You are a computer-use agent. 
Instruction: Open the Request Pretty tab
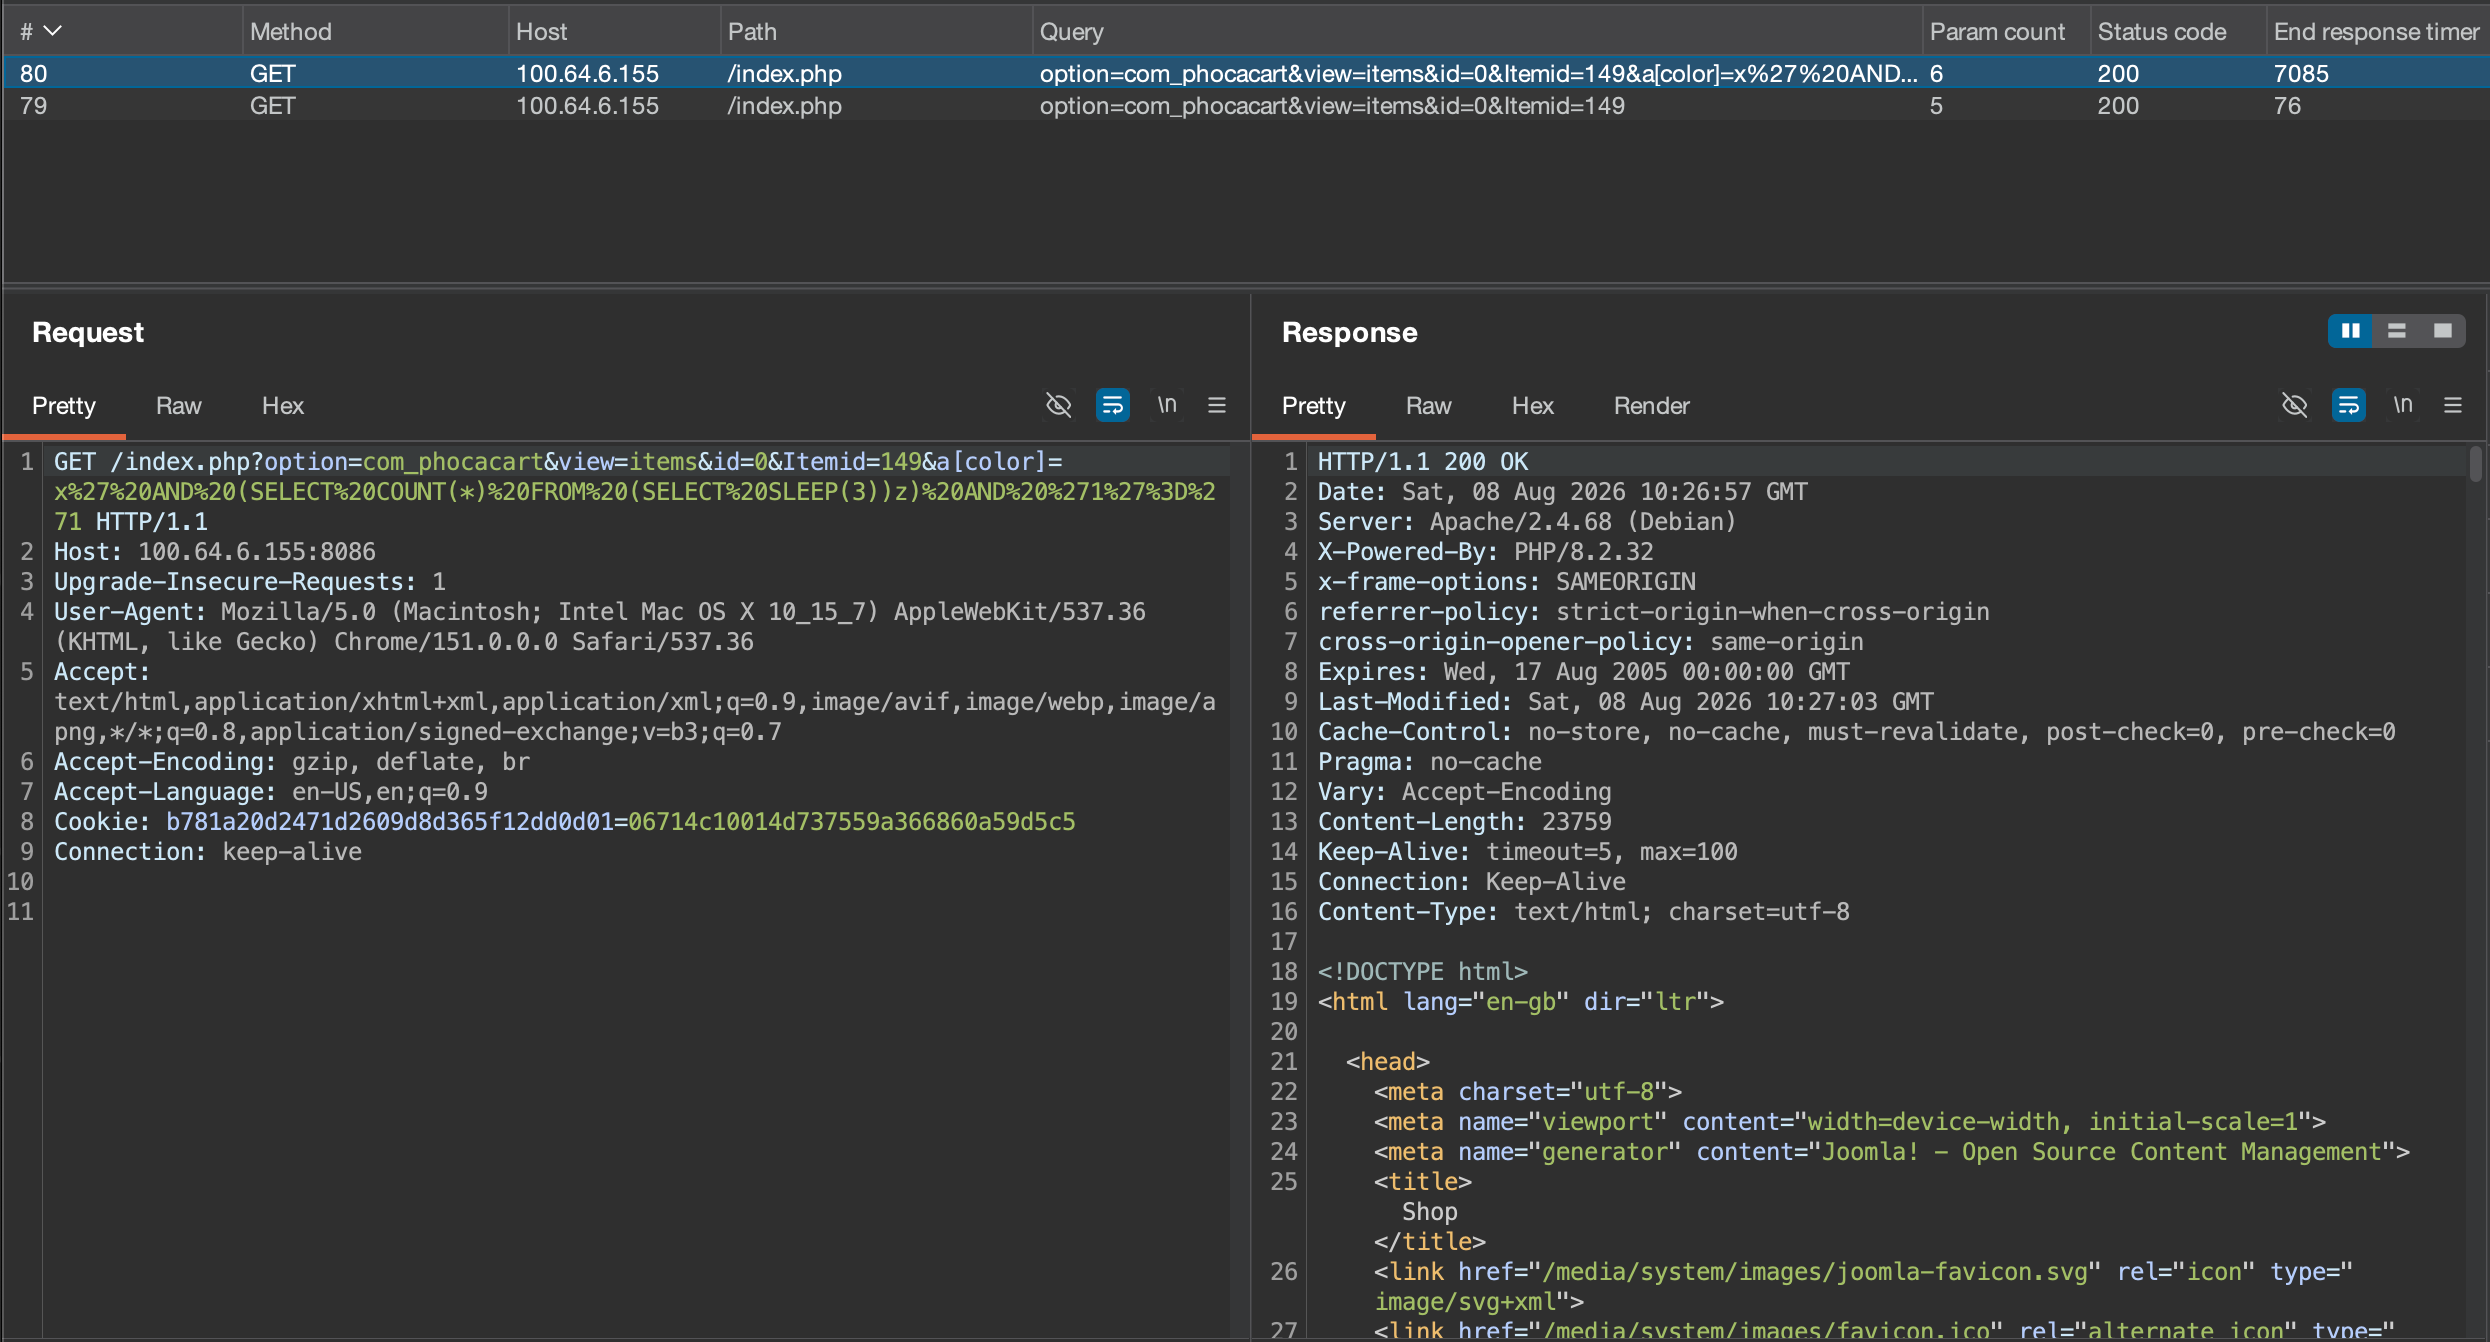[x=64, y=405]
